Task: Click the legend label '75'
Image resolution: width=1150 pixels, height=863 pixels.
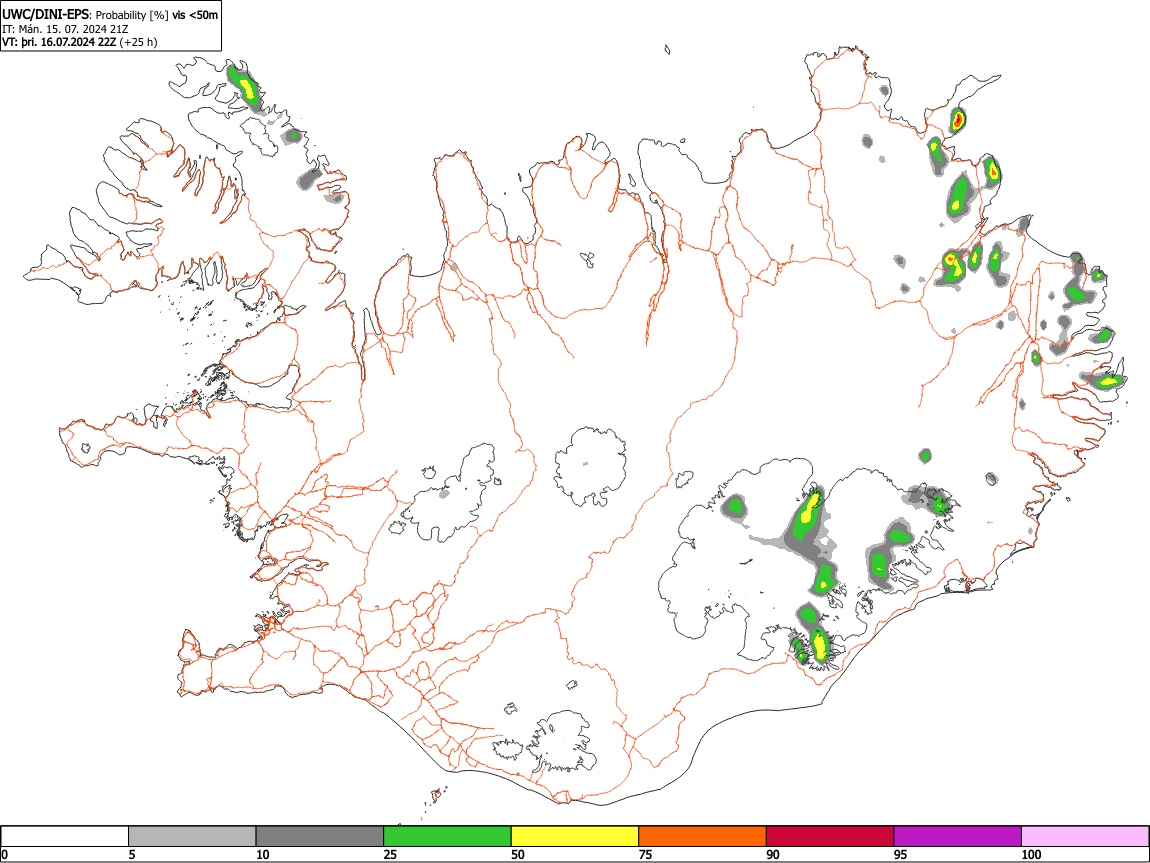Action: [x=645, y=854]
